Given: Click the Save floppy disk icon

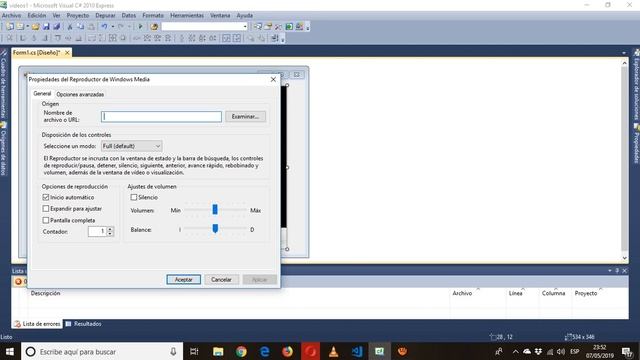Looking at the screenshot, I should click(46, 27).
